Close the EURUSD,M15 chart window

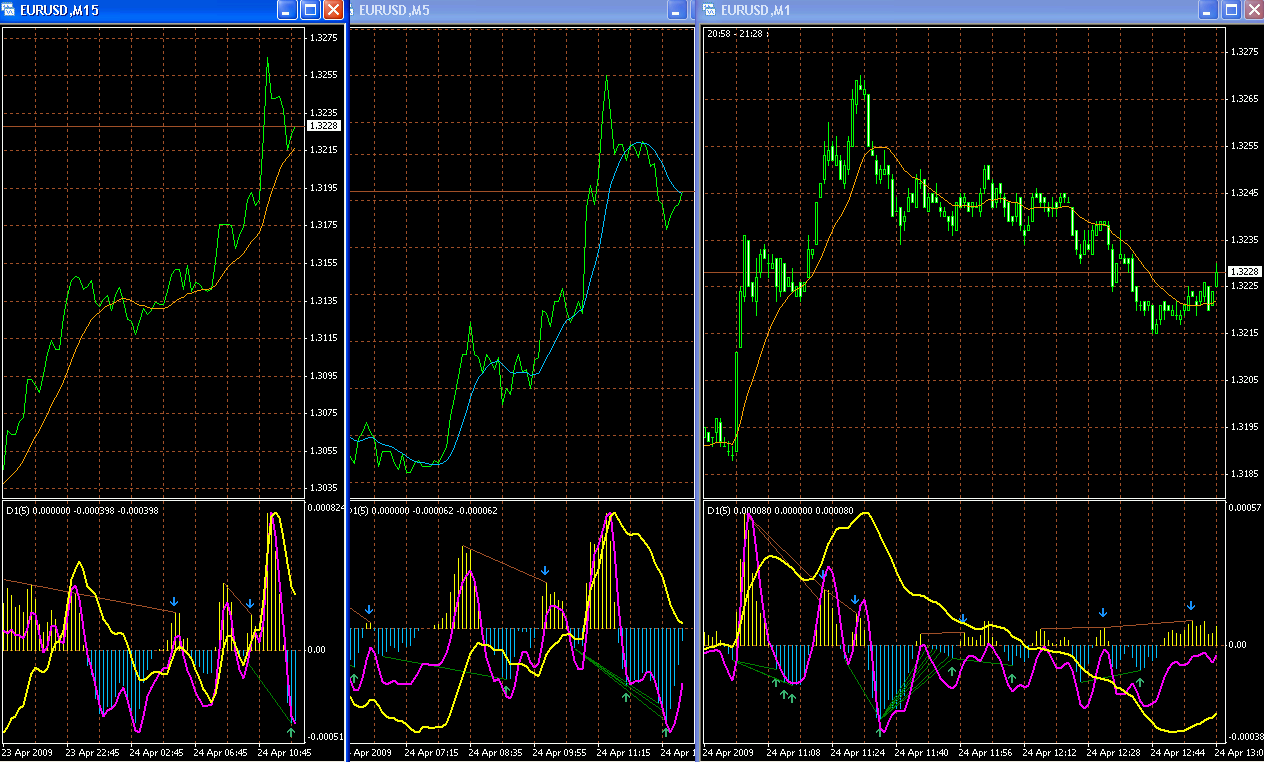[x=333, y=10]
